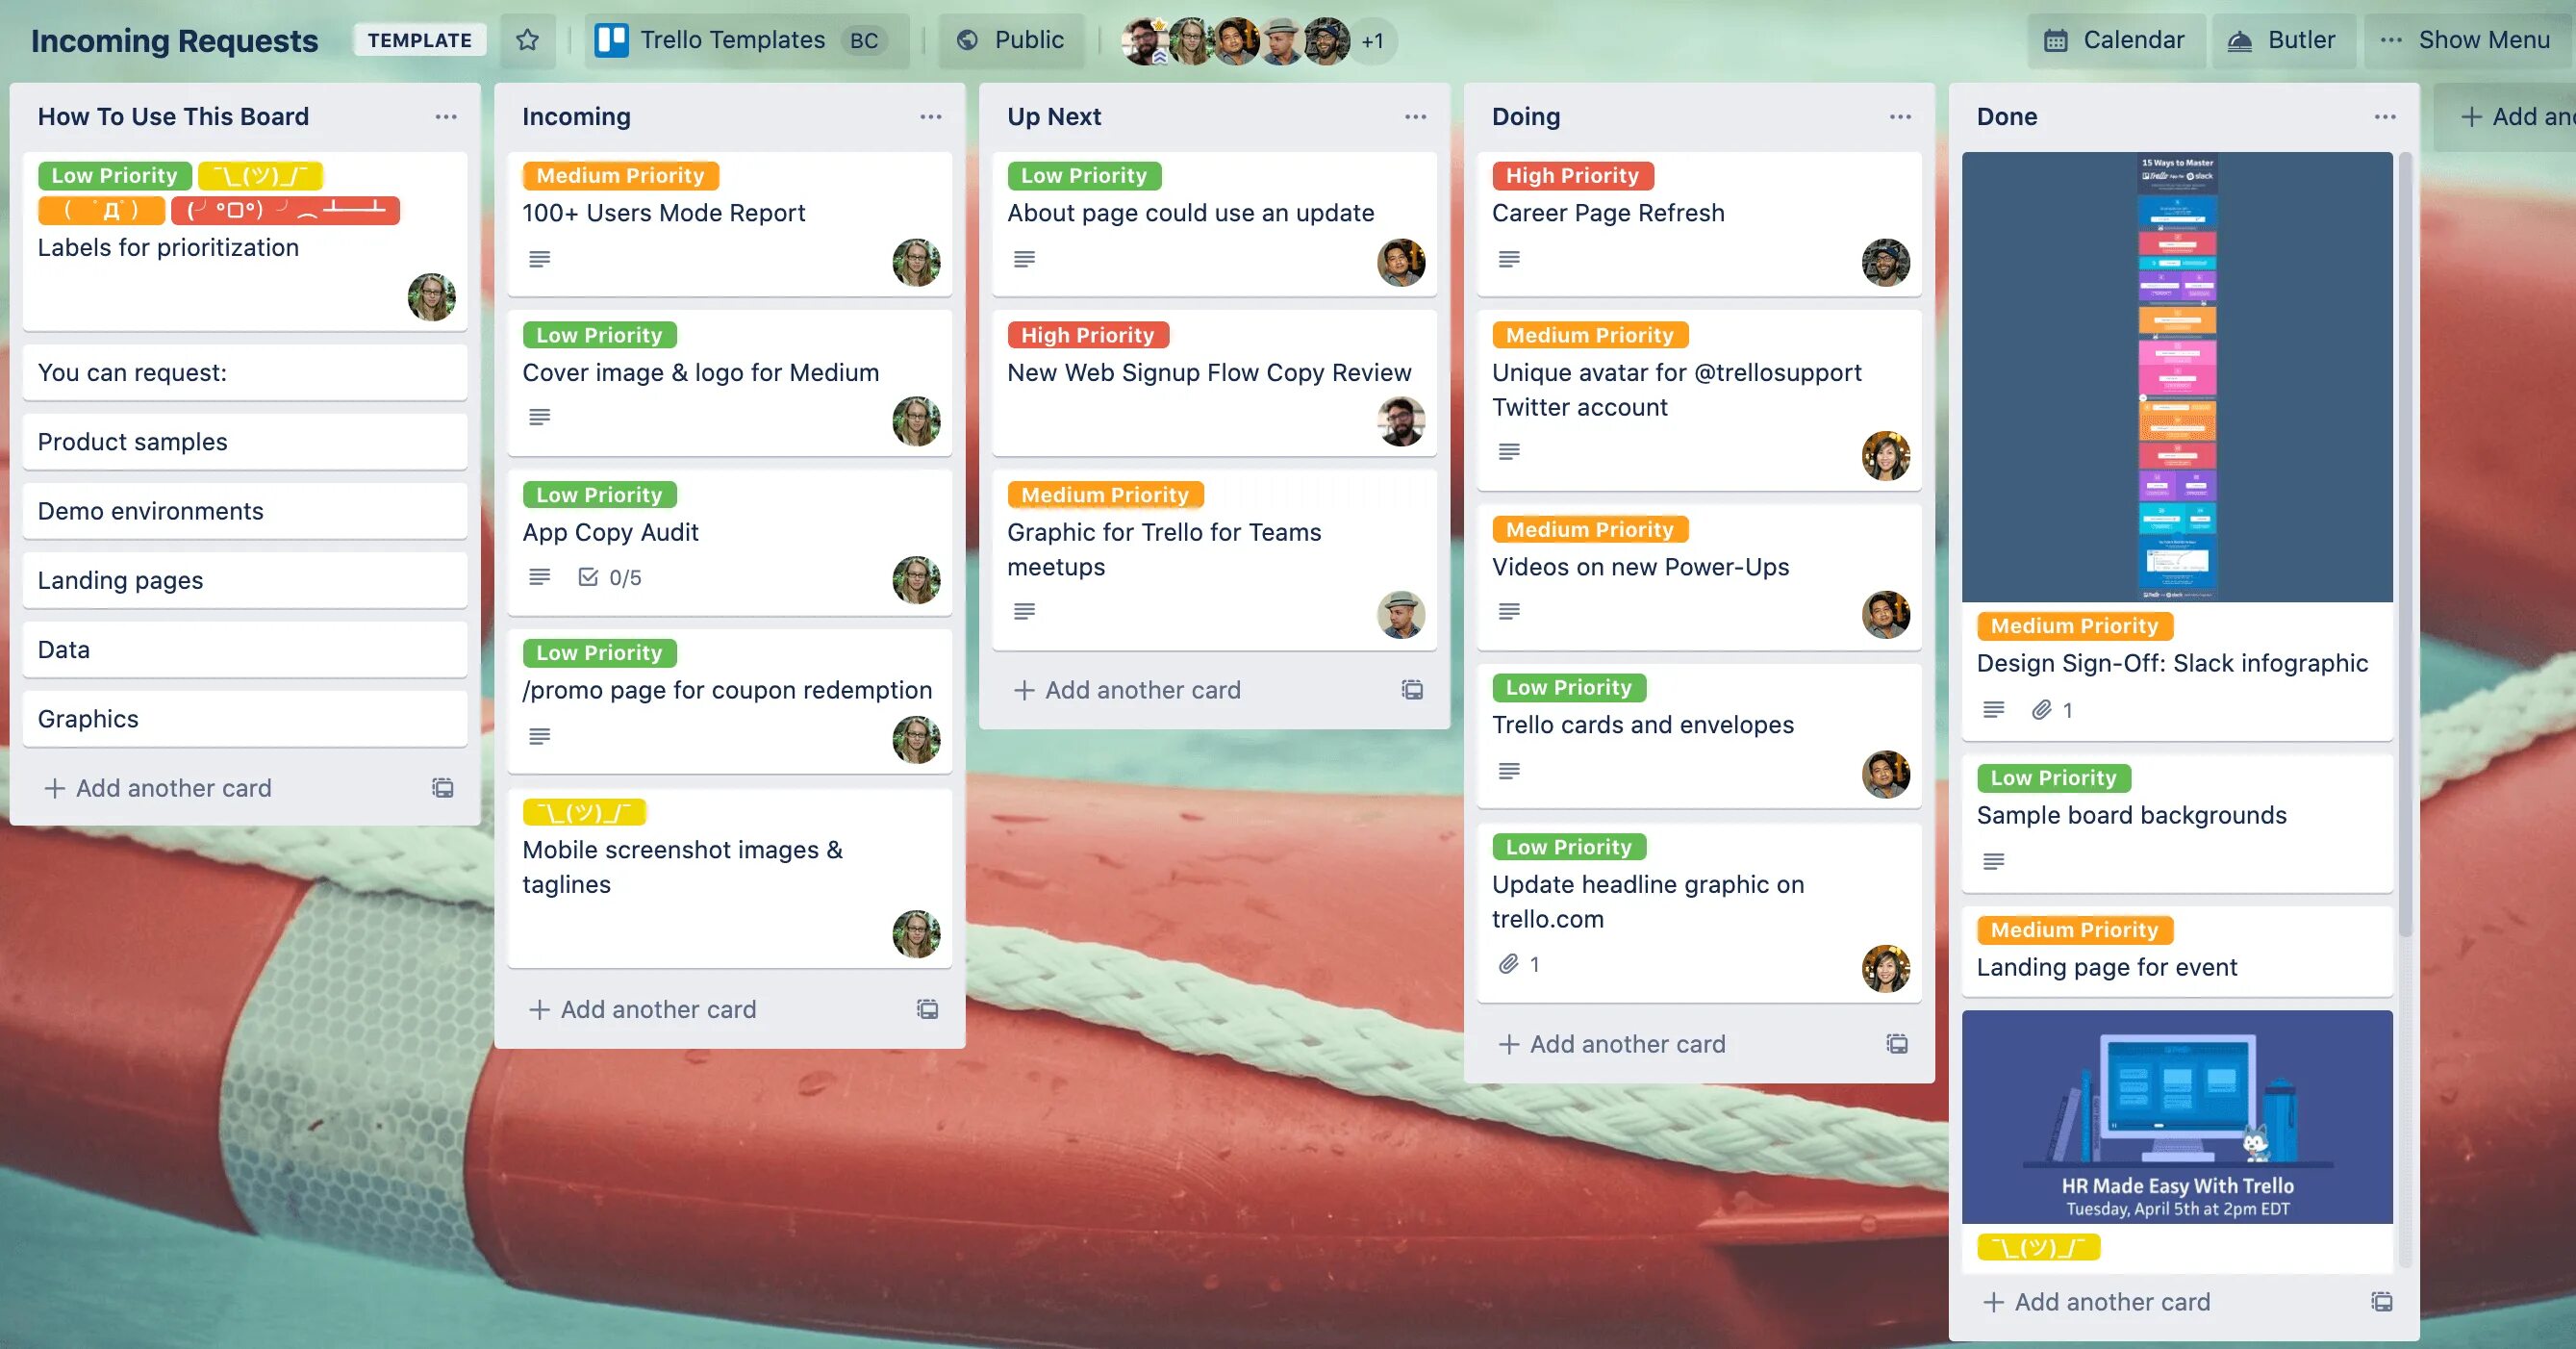Click the three-dot menu on Incoming list

coord(930,115)
